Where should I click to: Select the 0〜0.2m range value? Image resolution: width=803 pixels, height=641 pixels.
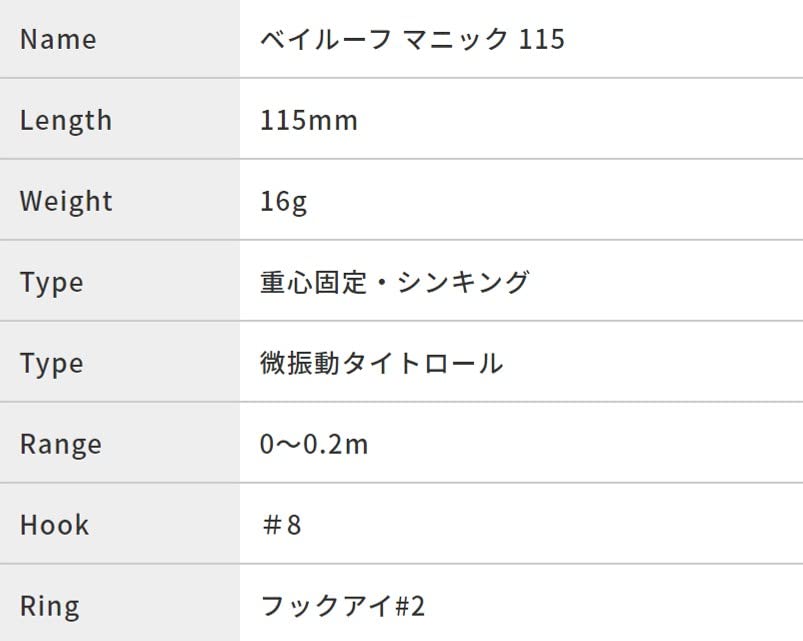pyautogui.click(x=314, y=445)
